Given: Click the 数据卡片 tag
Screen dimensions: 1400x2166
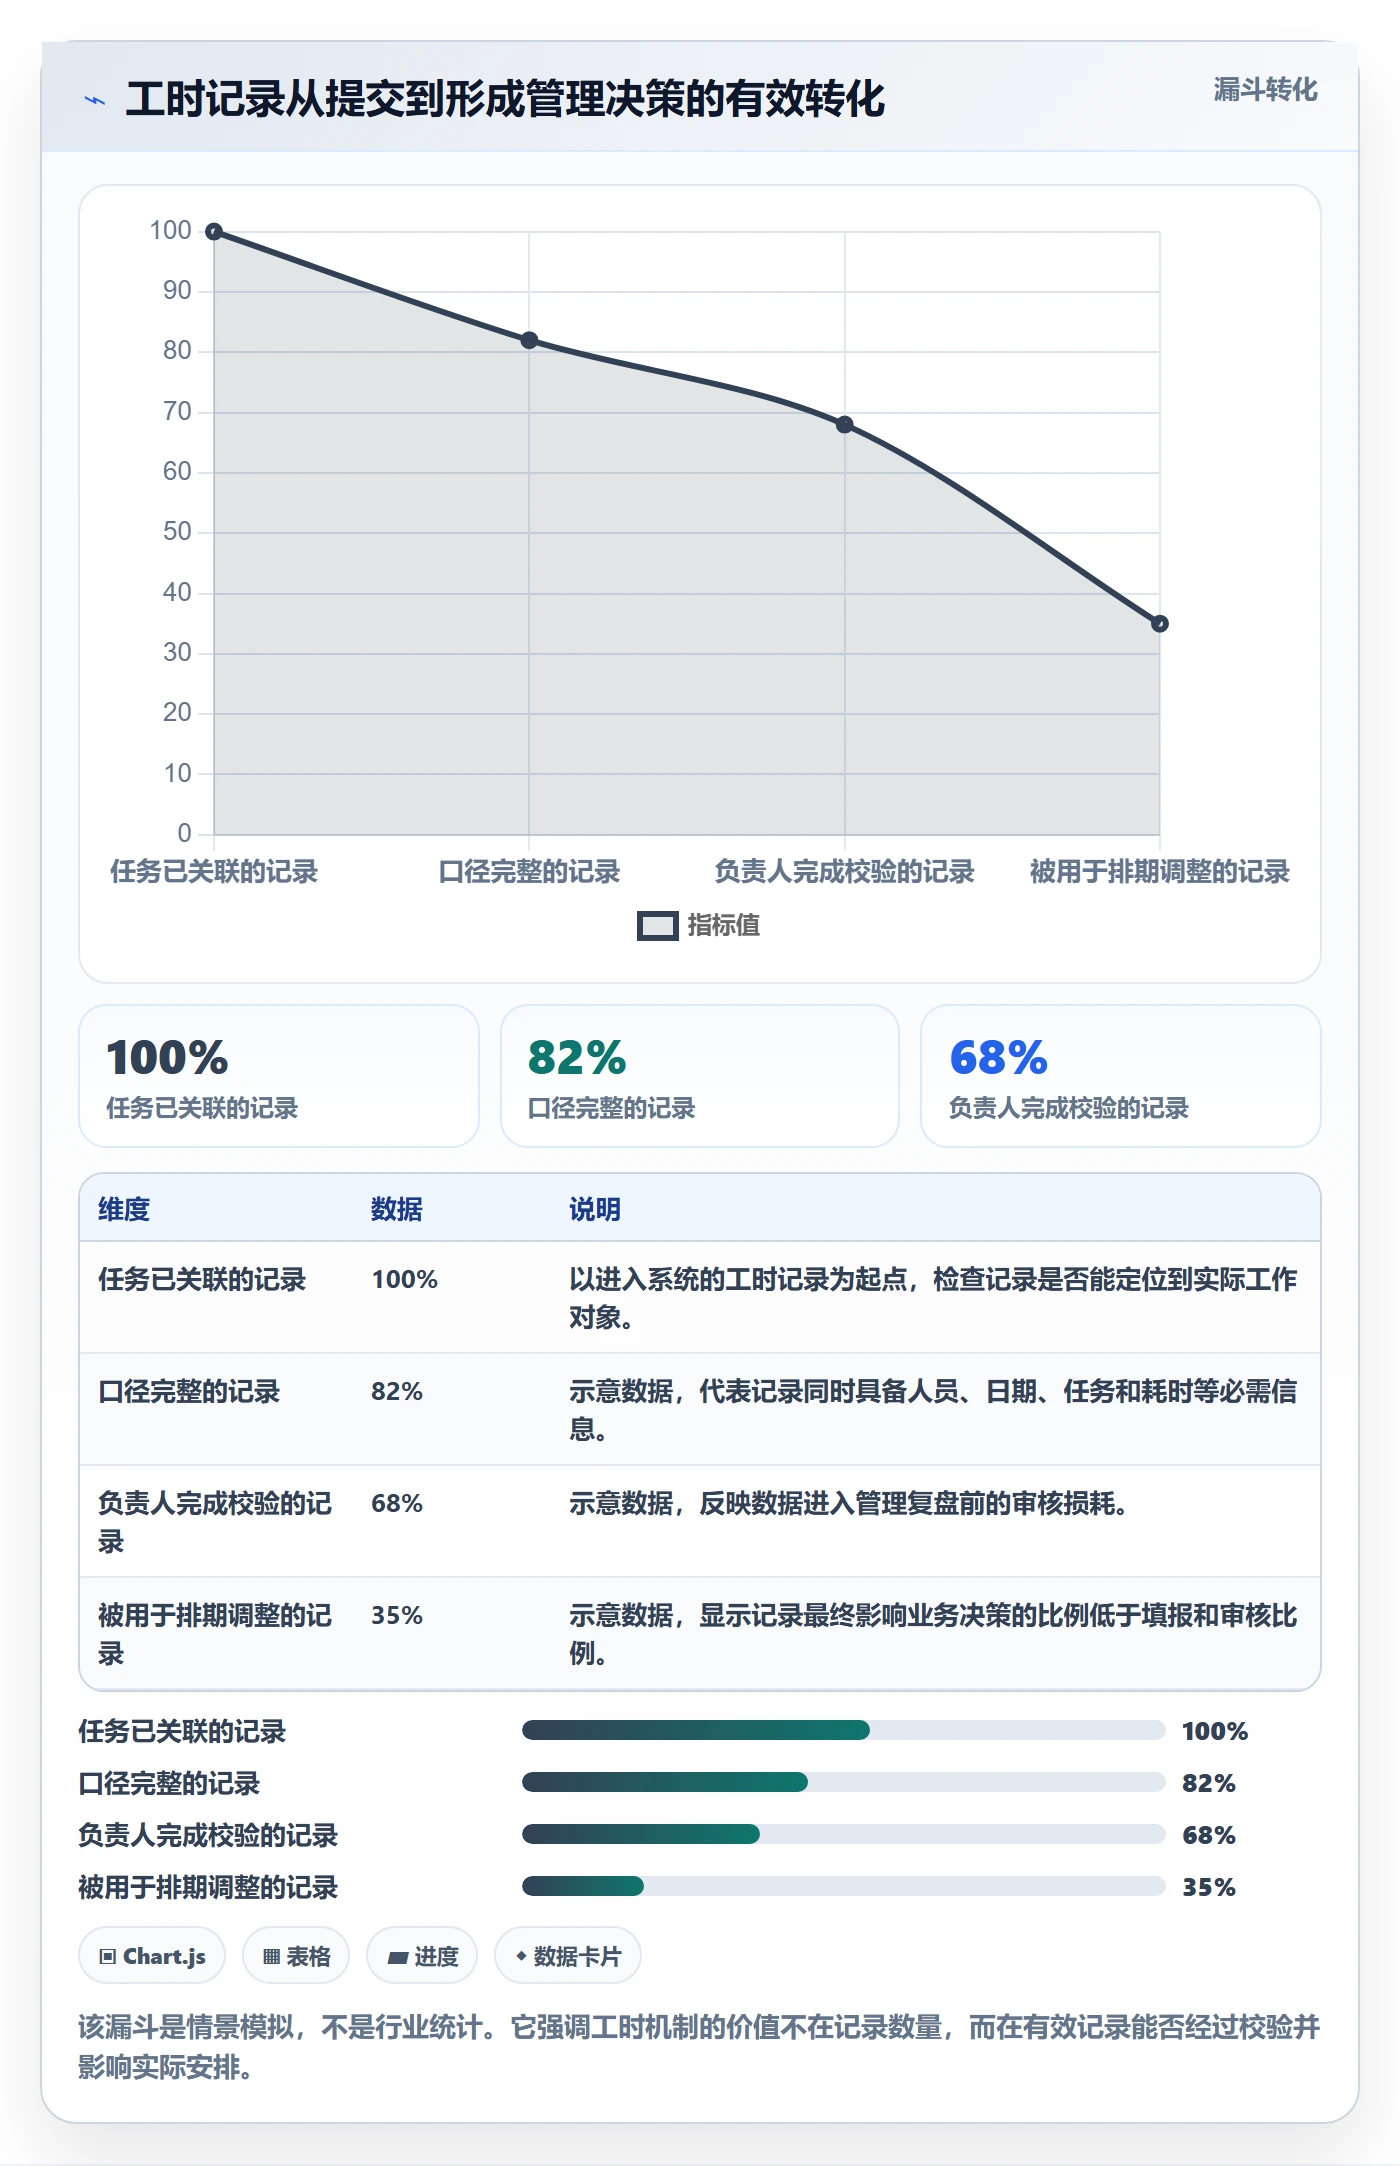Looking at the screenshot, I should tap(568, 1956).
